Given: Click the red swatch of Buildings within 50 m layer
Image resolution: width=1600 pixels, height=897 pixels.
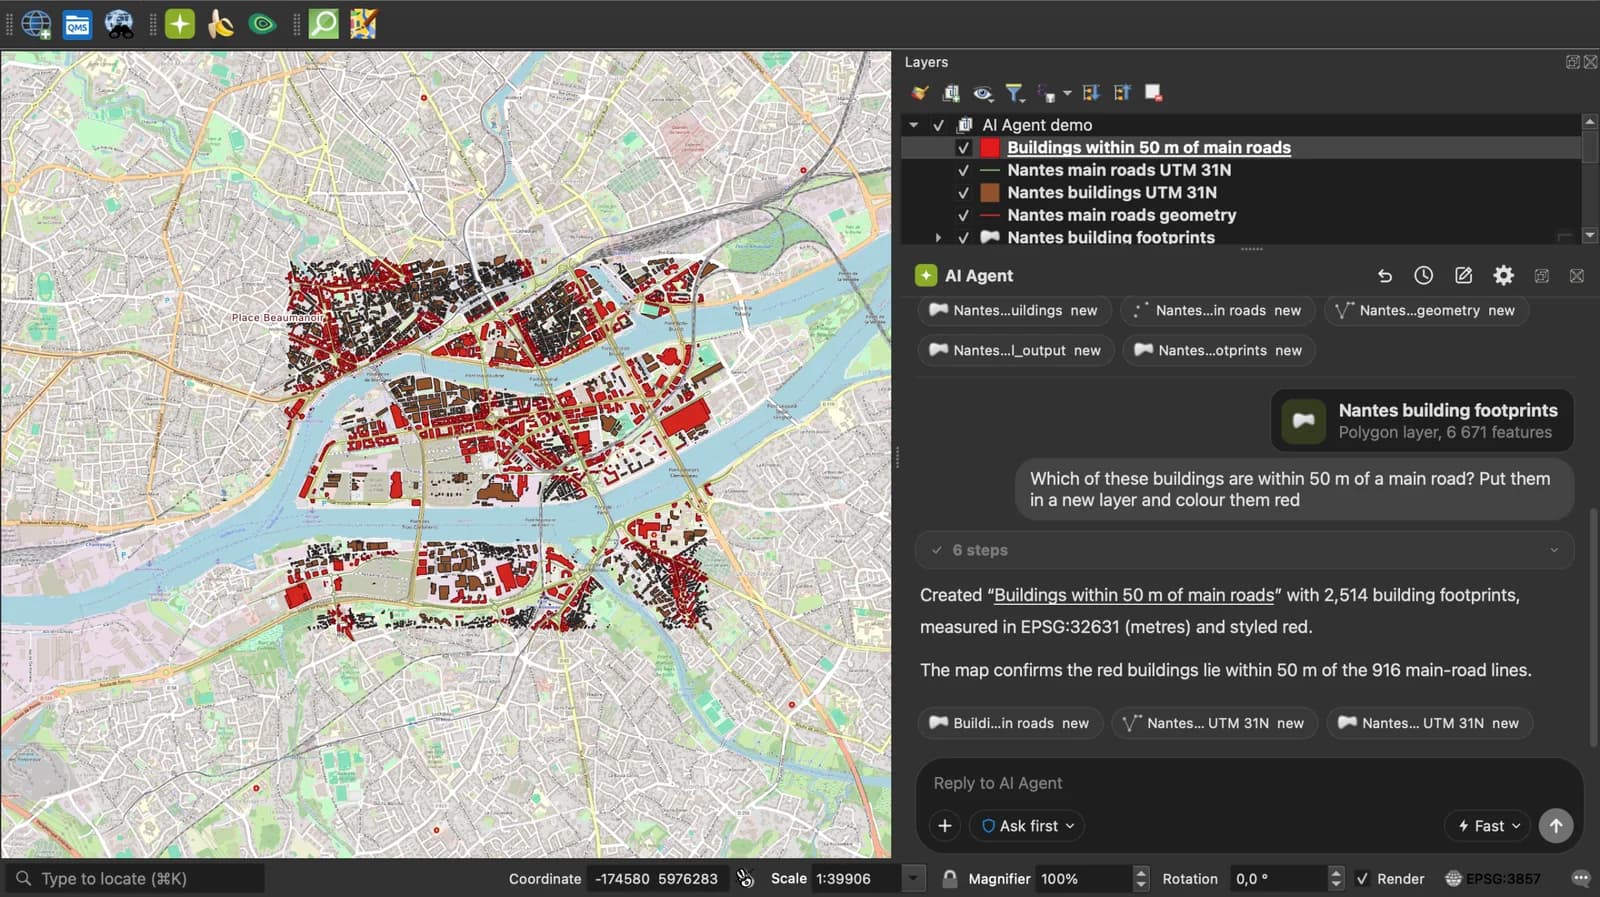Looking at the screenshot, I should [x=990, y=148].
